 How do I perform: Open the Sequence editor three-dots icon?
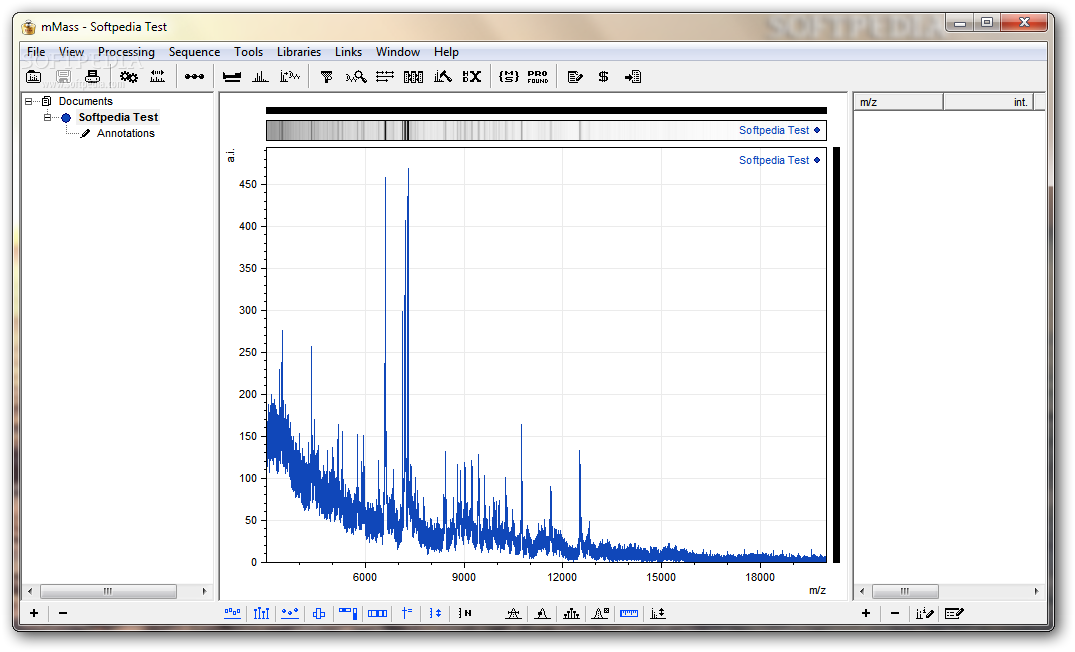coord(194,77)
